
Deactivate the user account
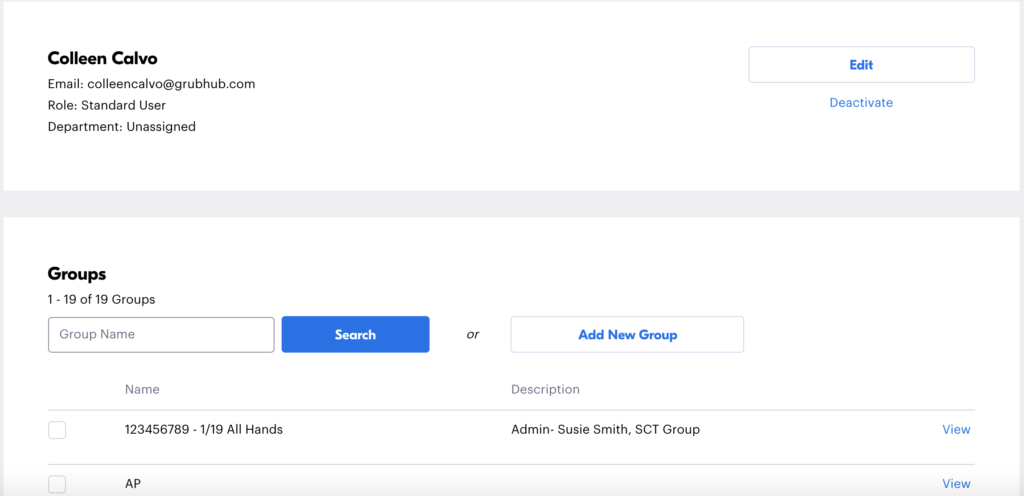tap(861, 102)
